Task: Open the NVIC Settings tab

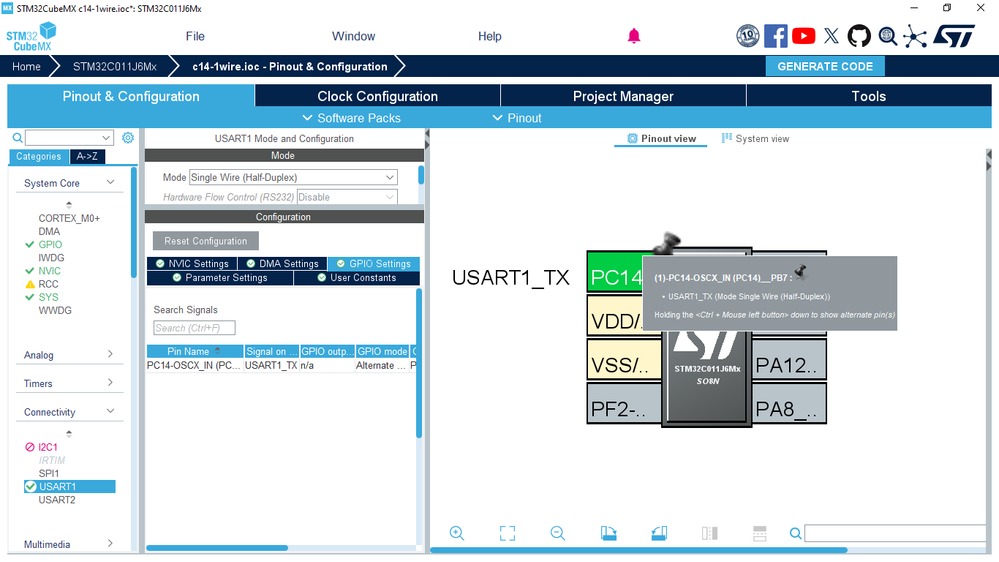Action: click(x=192, y=264)
